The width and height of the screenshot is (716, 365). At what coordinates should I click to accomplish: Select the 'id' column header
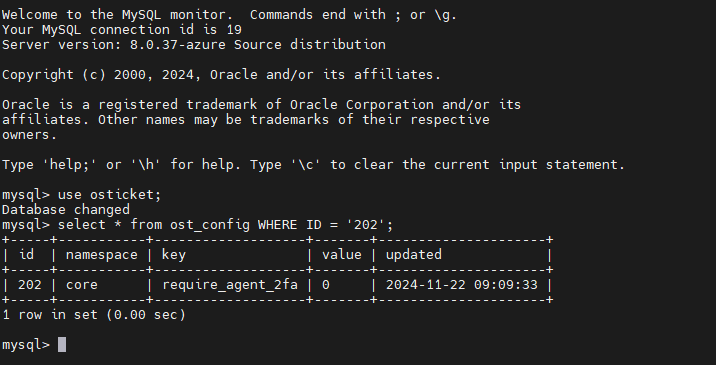click(26, 254)
